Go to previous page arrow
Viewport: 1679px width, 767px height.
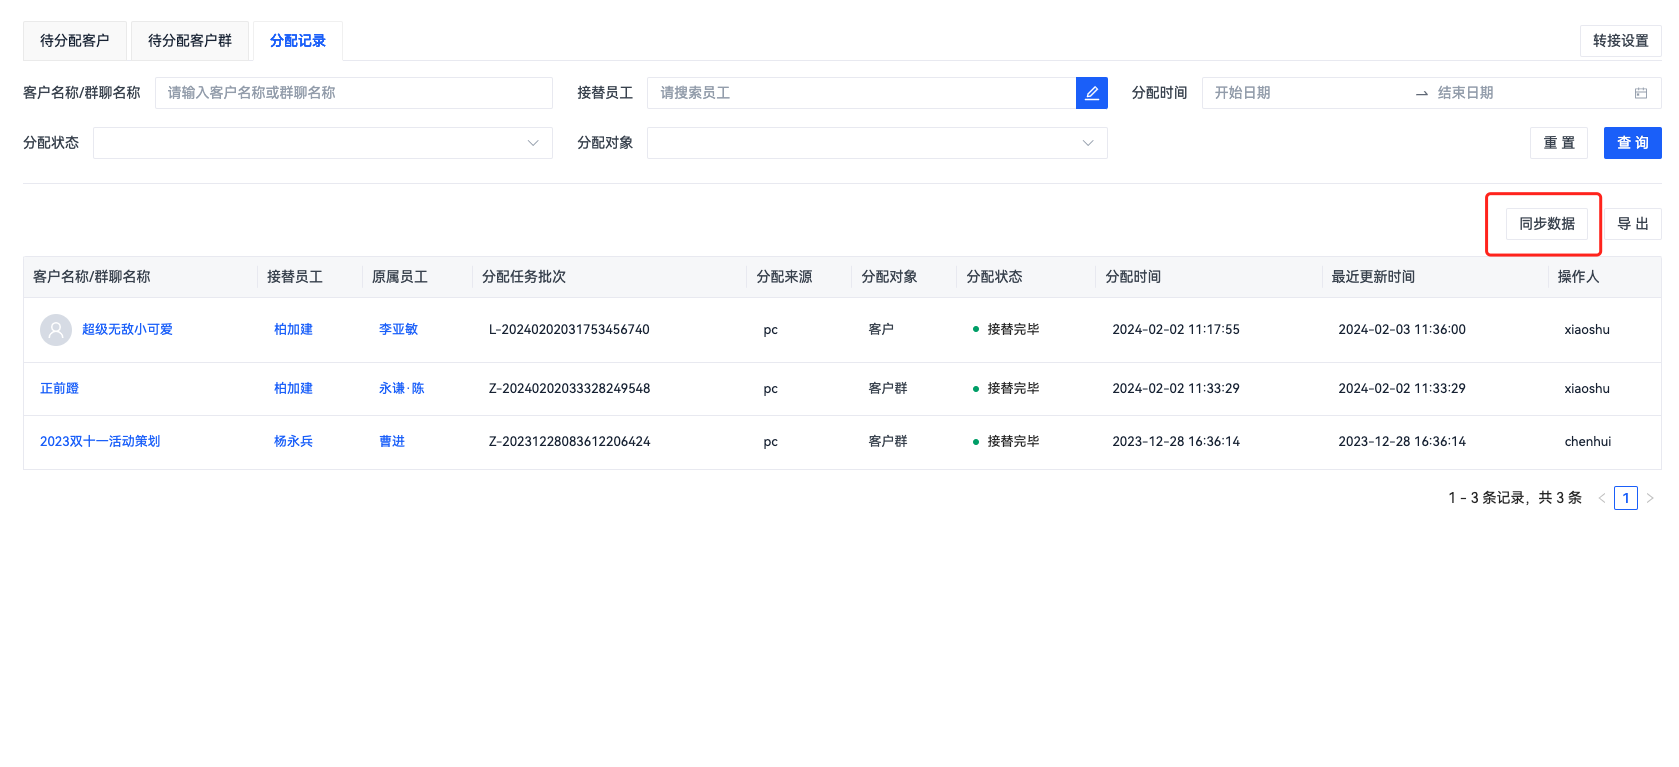[1602, 498]
